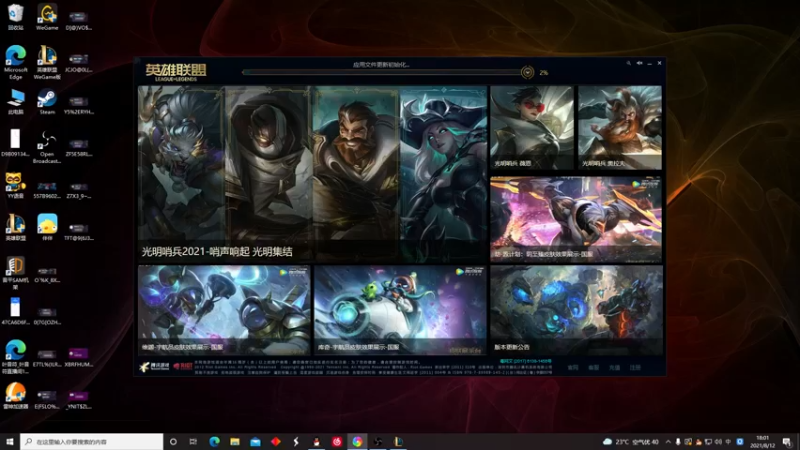Viewport: 800px width, 450px height.
Task: Click the 官网 link in launcher footer
Action: click(x=573, y=367)
